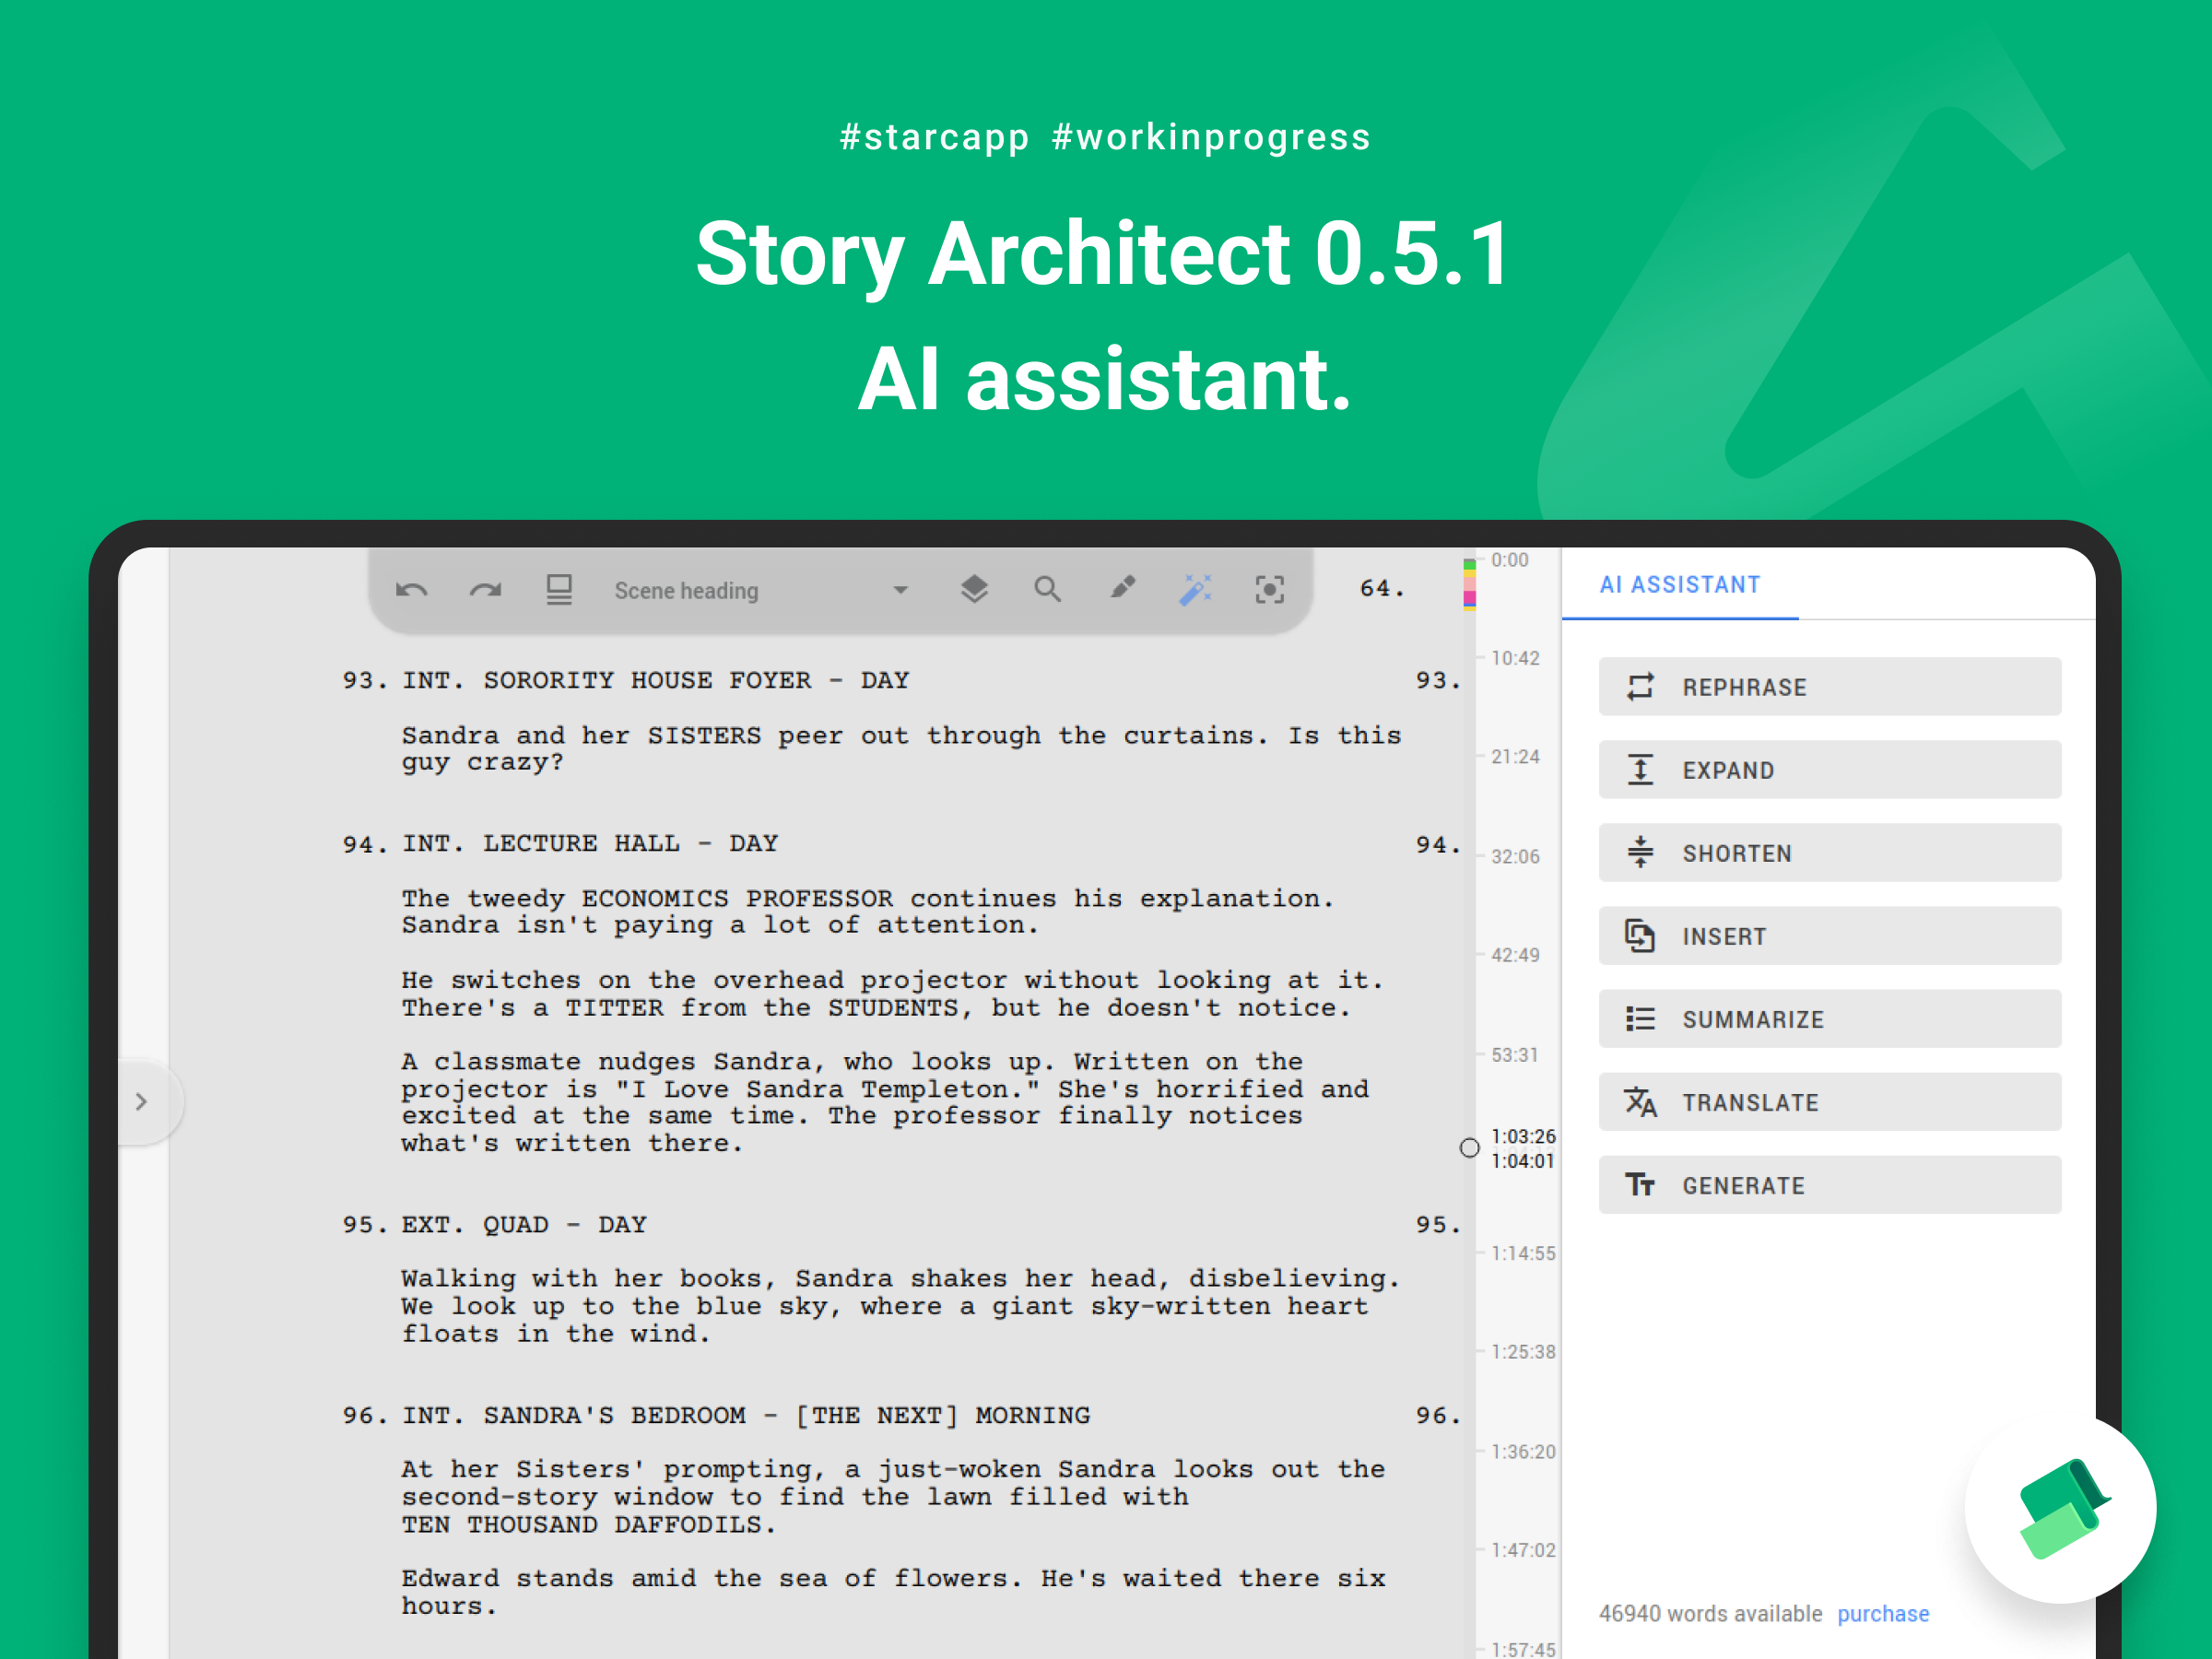
Task: Click scene heading 'INT. SORORITY HOUSE FOYER - DAY'
Action: pos(656,681)
